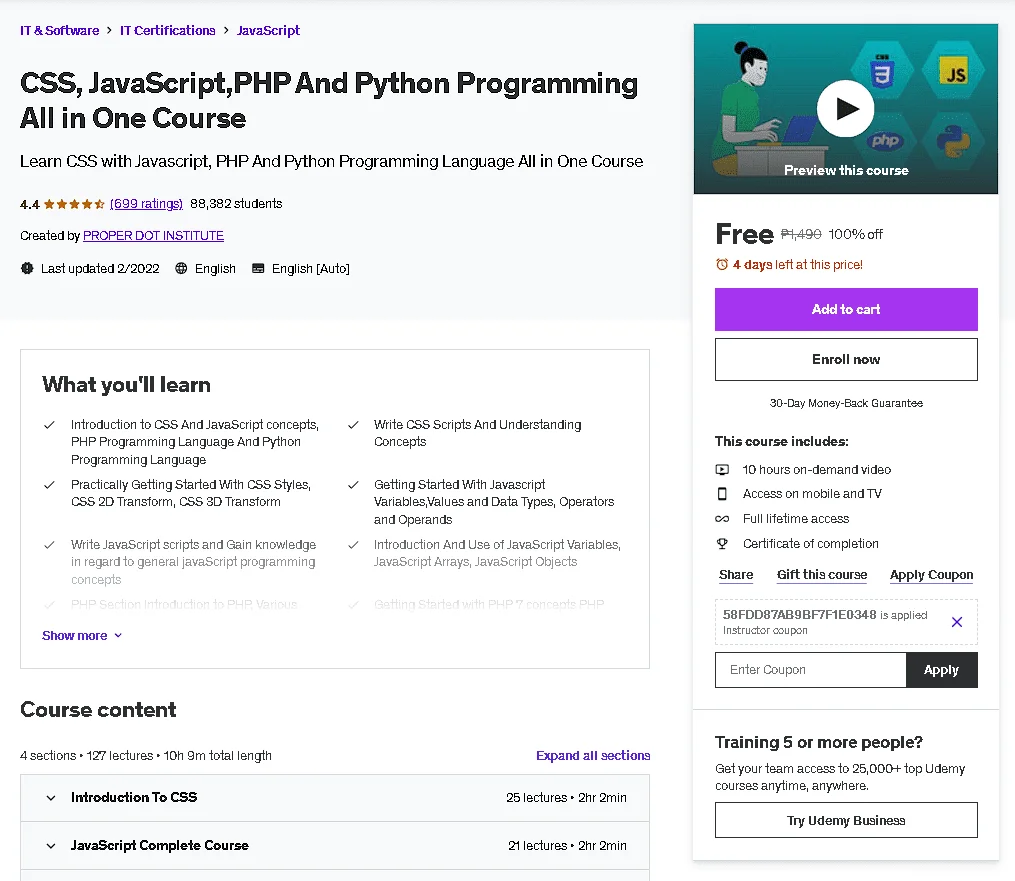
Task: Click the 30-Day Money-Back Guarantee text
Action: click(x=846, y=403)
